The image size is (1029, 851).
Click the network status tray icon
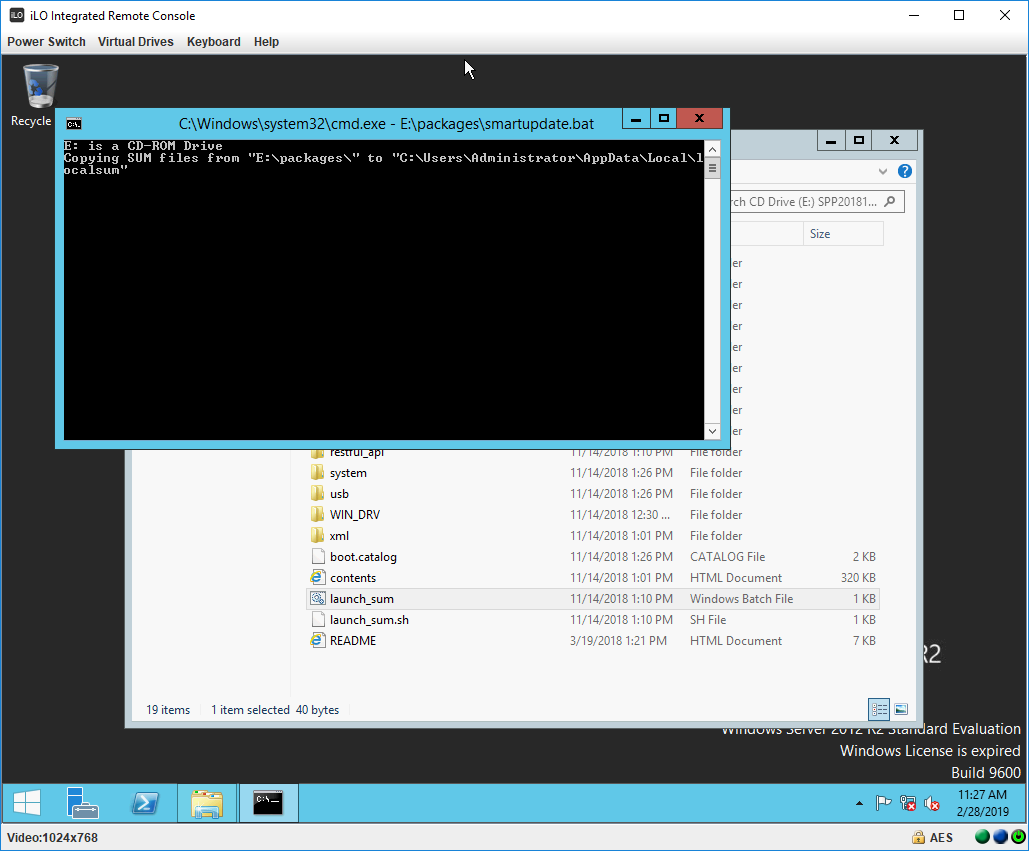tap(908, 803)
